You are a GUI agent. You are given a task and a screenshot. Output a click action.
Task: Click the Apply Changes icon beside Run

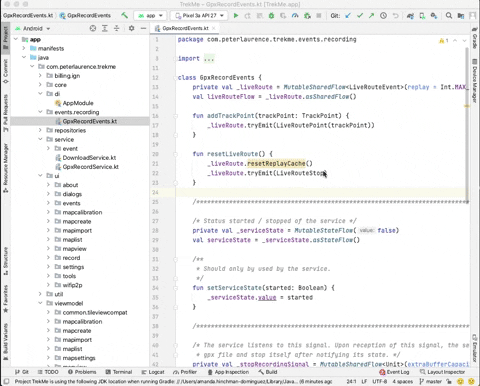[x=247, y=16]
